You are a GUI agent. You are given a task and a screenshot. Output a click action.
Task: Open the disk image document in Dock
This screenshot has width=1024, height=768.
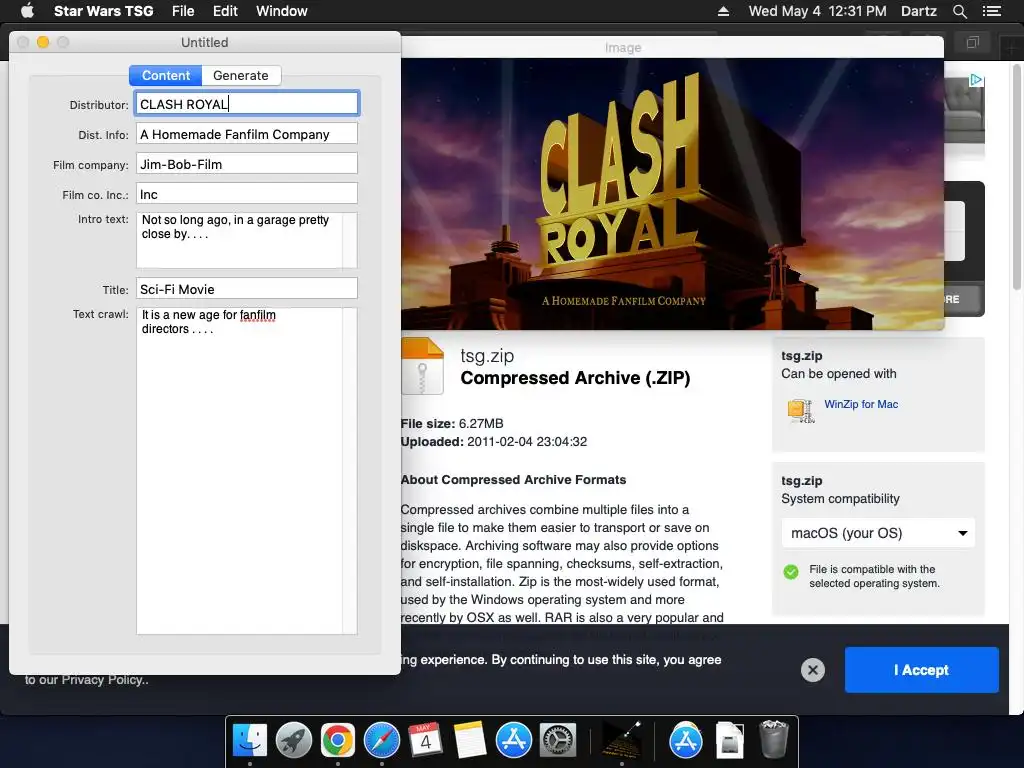click(729, 741)
